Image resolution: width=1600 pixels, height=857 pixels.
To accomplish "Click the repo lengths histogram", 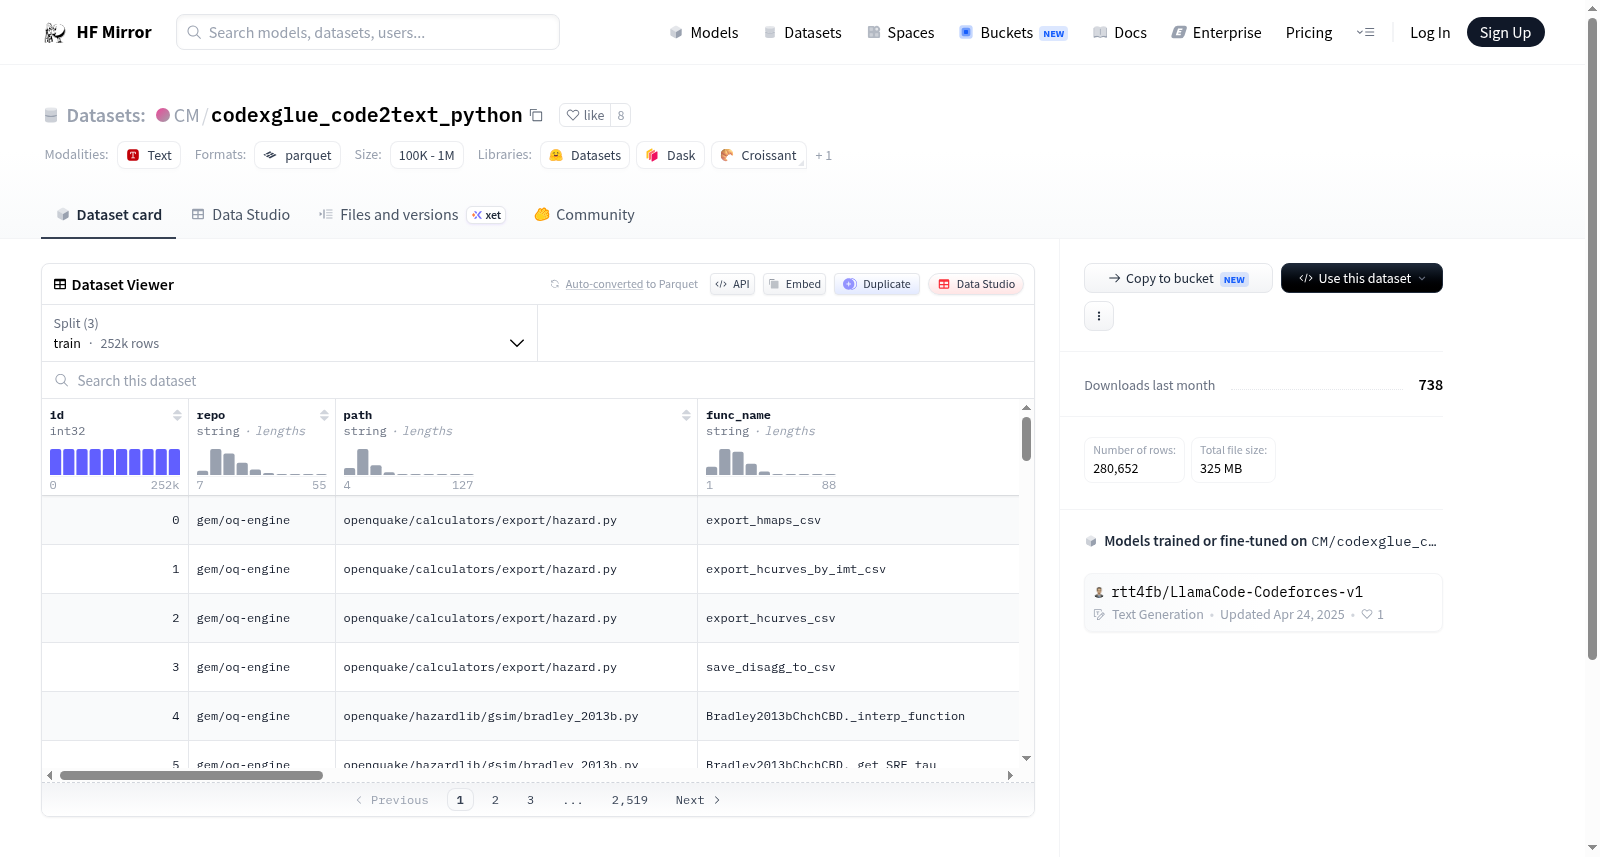I will click(x=261, y=461).
